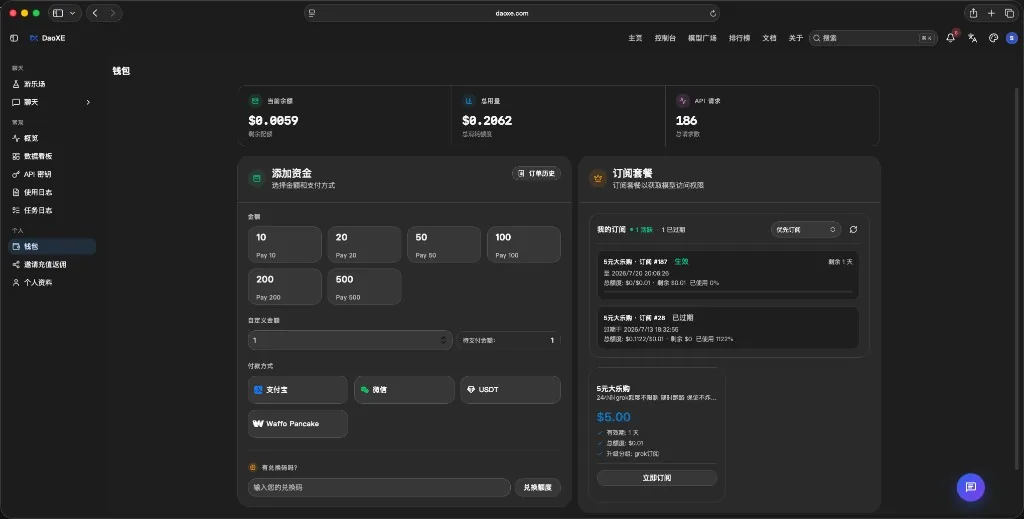Image resolution: width=1024 pixels, height=519 pixels.
Task: Go to 排行榜 in the top navigation
Action: (x=739, y=39)
